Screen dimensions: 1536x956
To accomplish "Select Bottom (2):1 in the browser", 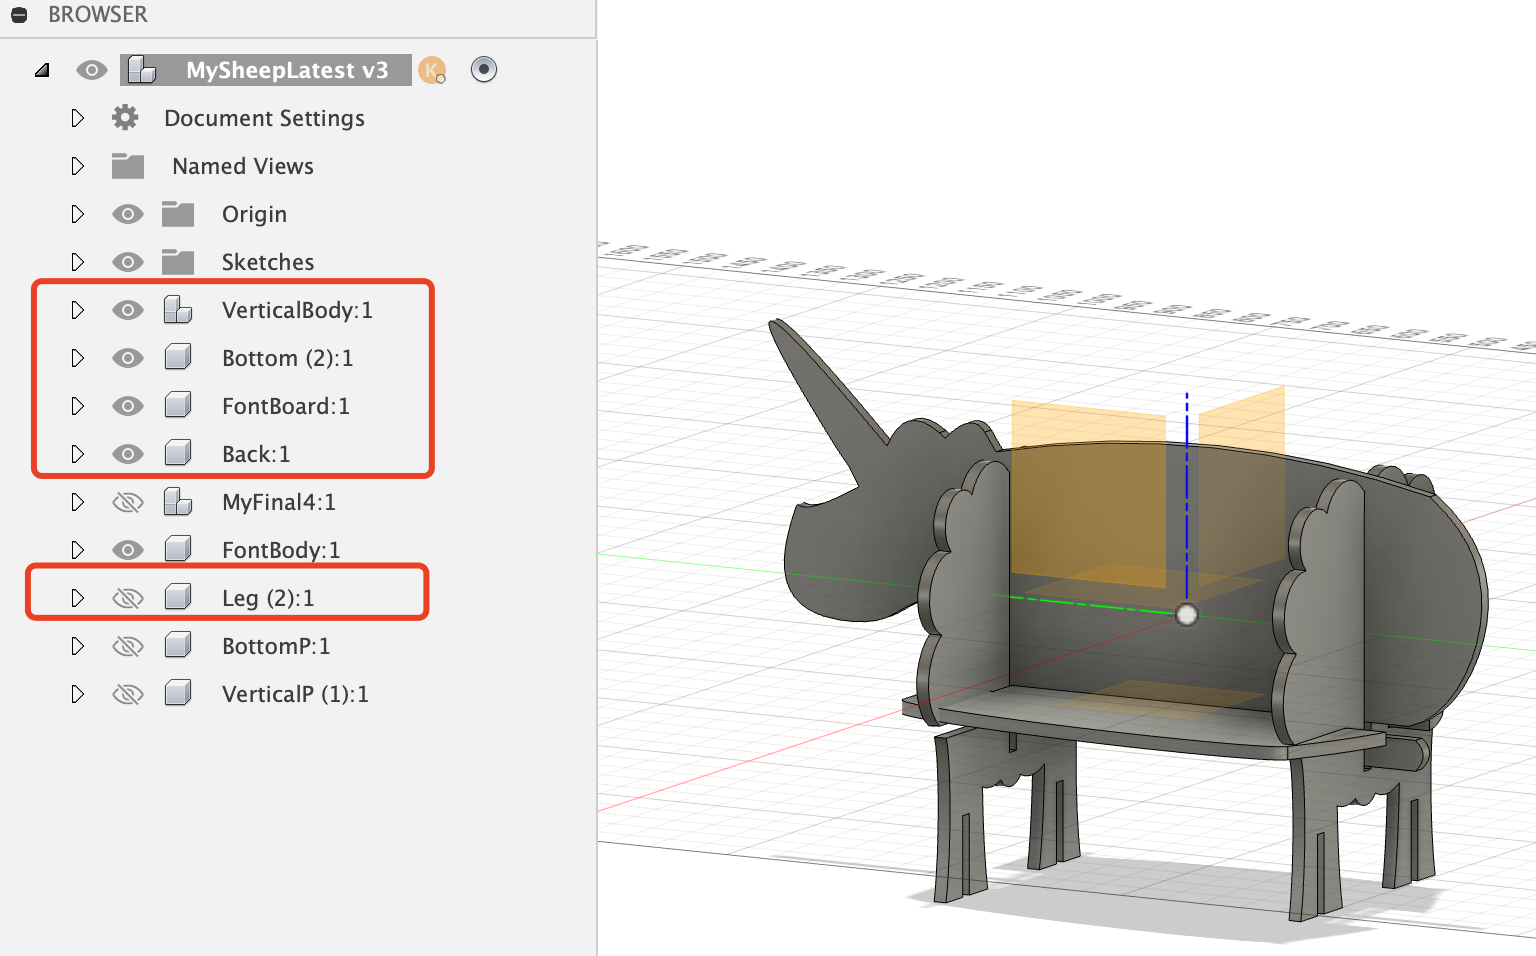I will point(287,358).
